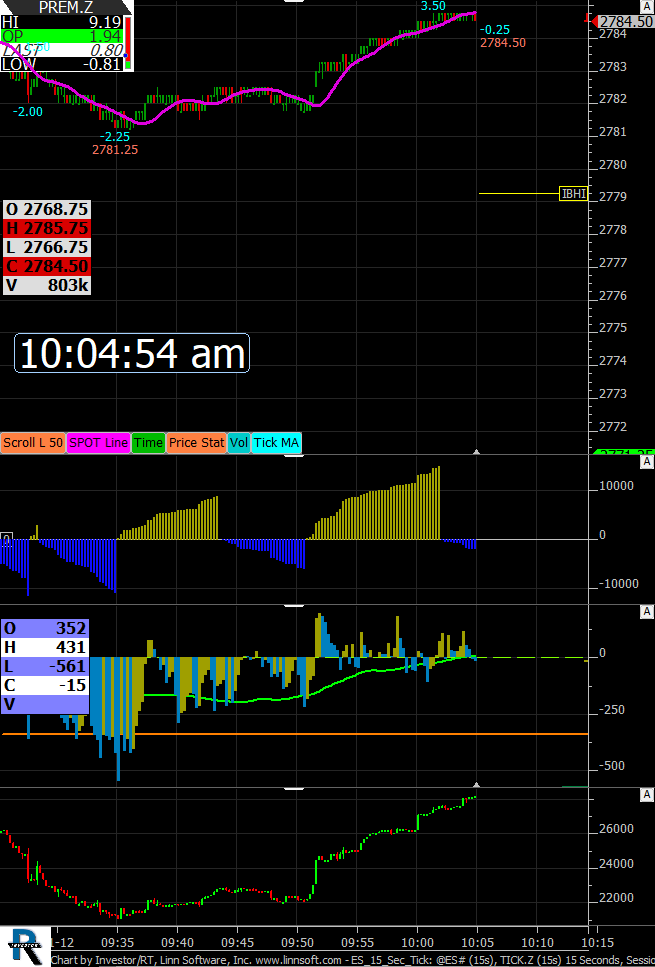The height and width of the screenshot is (967, 655).
Task: Click the LAST 0.80 row
Action: pyautogui.click(x=62, y=51)
